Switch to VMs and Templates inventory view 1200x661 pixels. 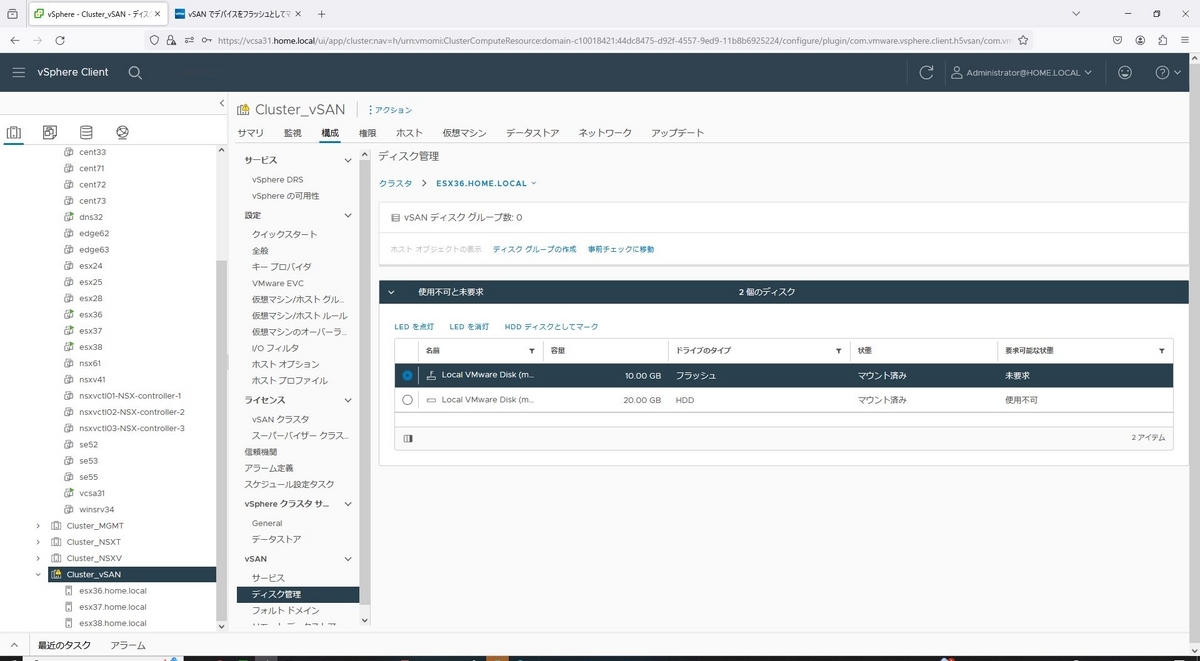(x=50, y=132)
